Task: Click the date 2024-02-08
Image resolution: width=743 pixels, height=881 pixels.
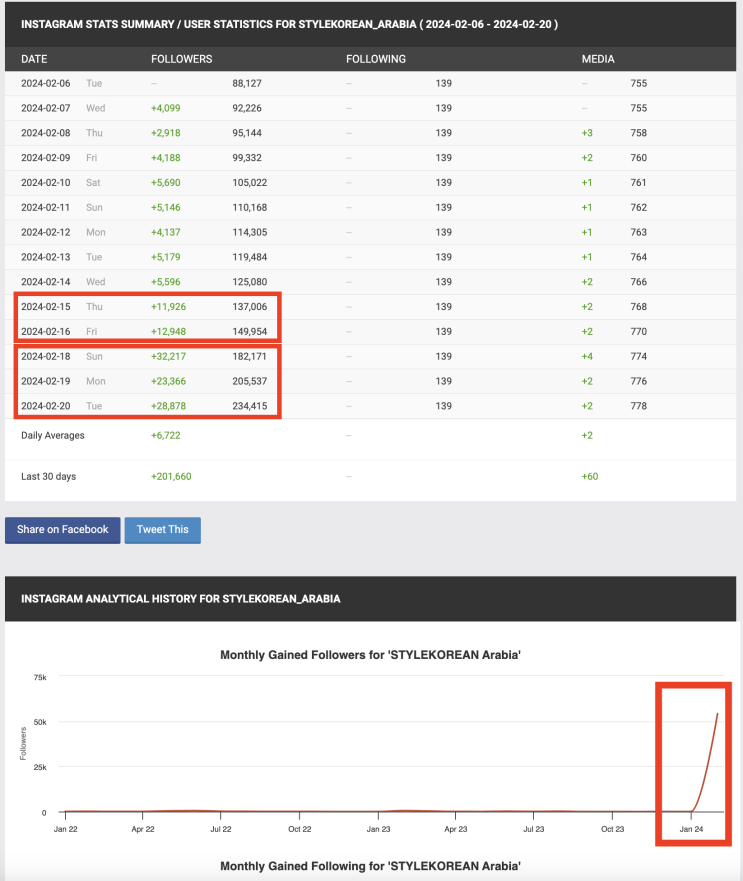Action: coord(46,133)
